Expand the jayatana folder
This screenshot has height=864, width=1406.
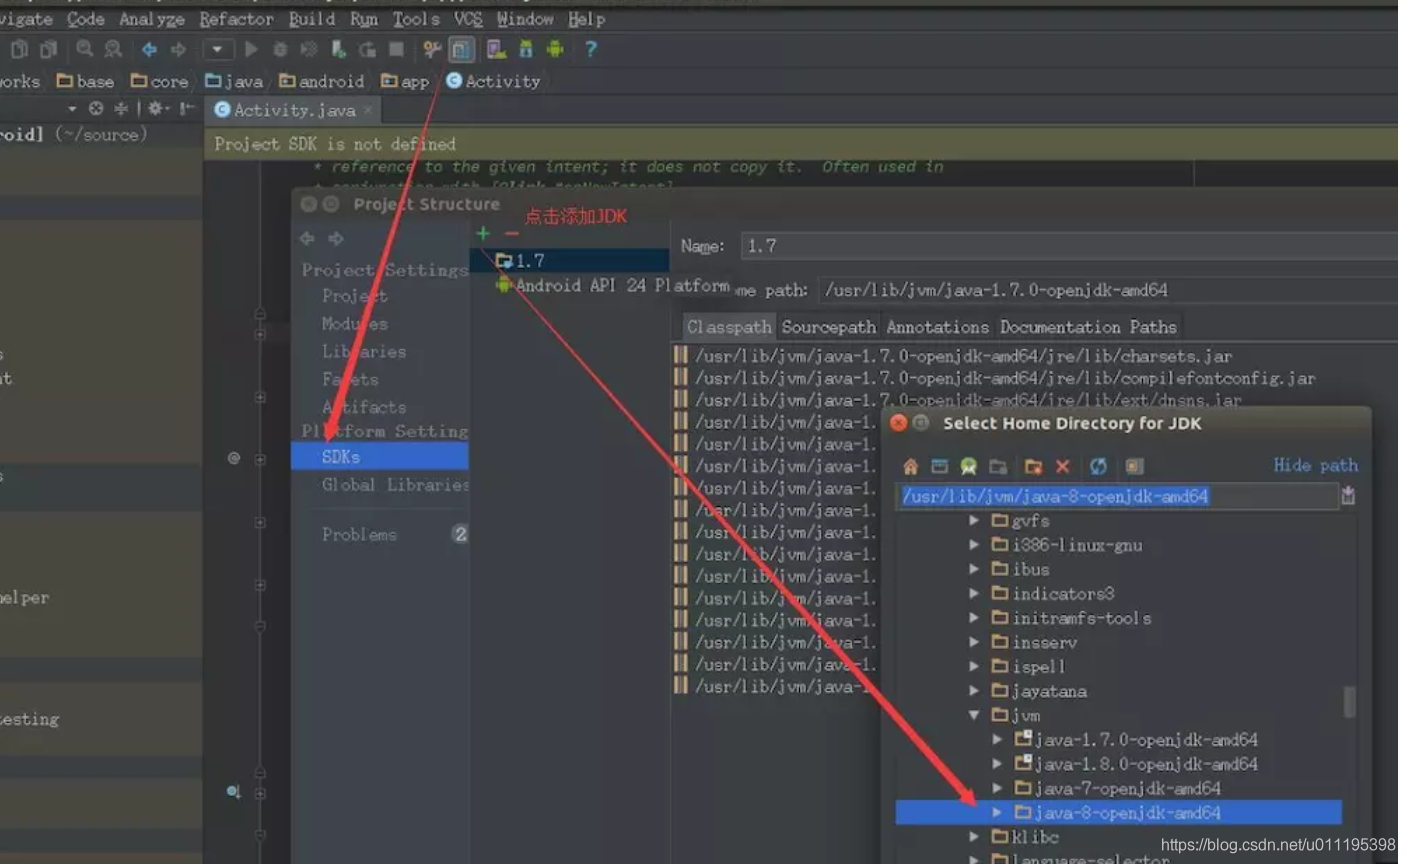coord(974,691)
